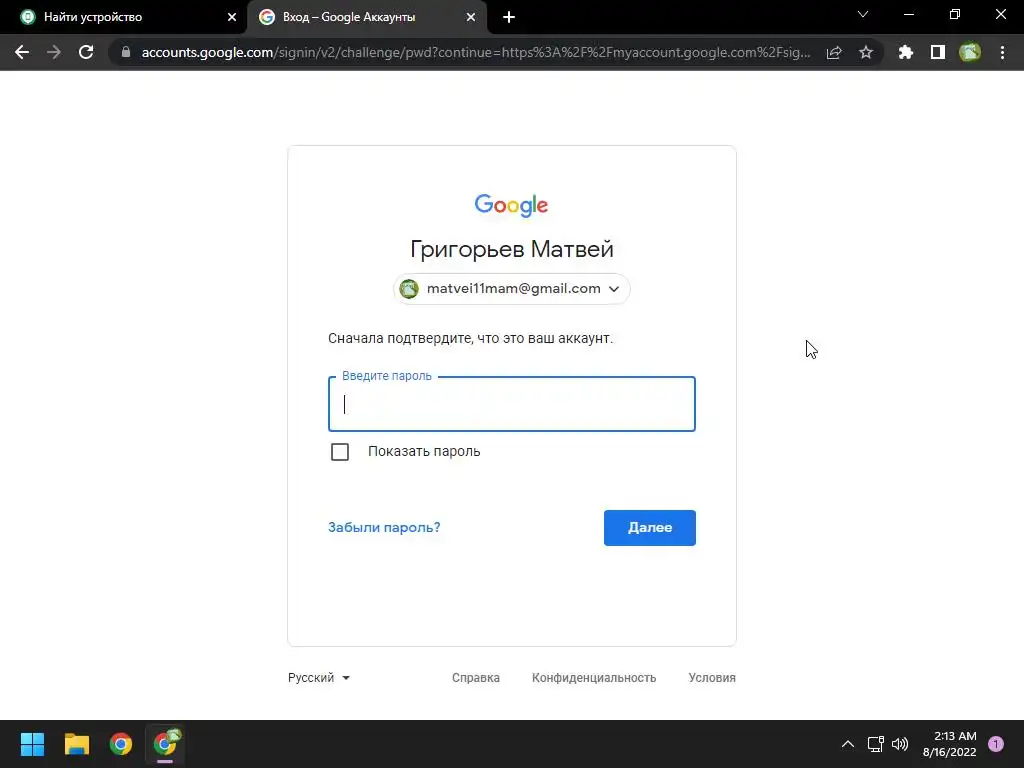Open the Условия link
This screenshot has height=768, width=1024.
pos(712,678)
